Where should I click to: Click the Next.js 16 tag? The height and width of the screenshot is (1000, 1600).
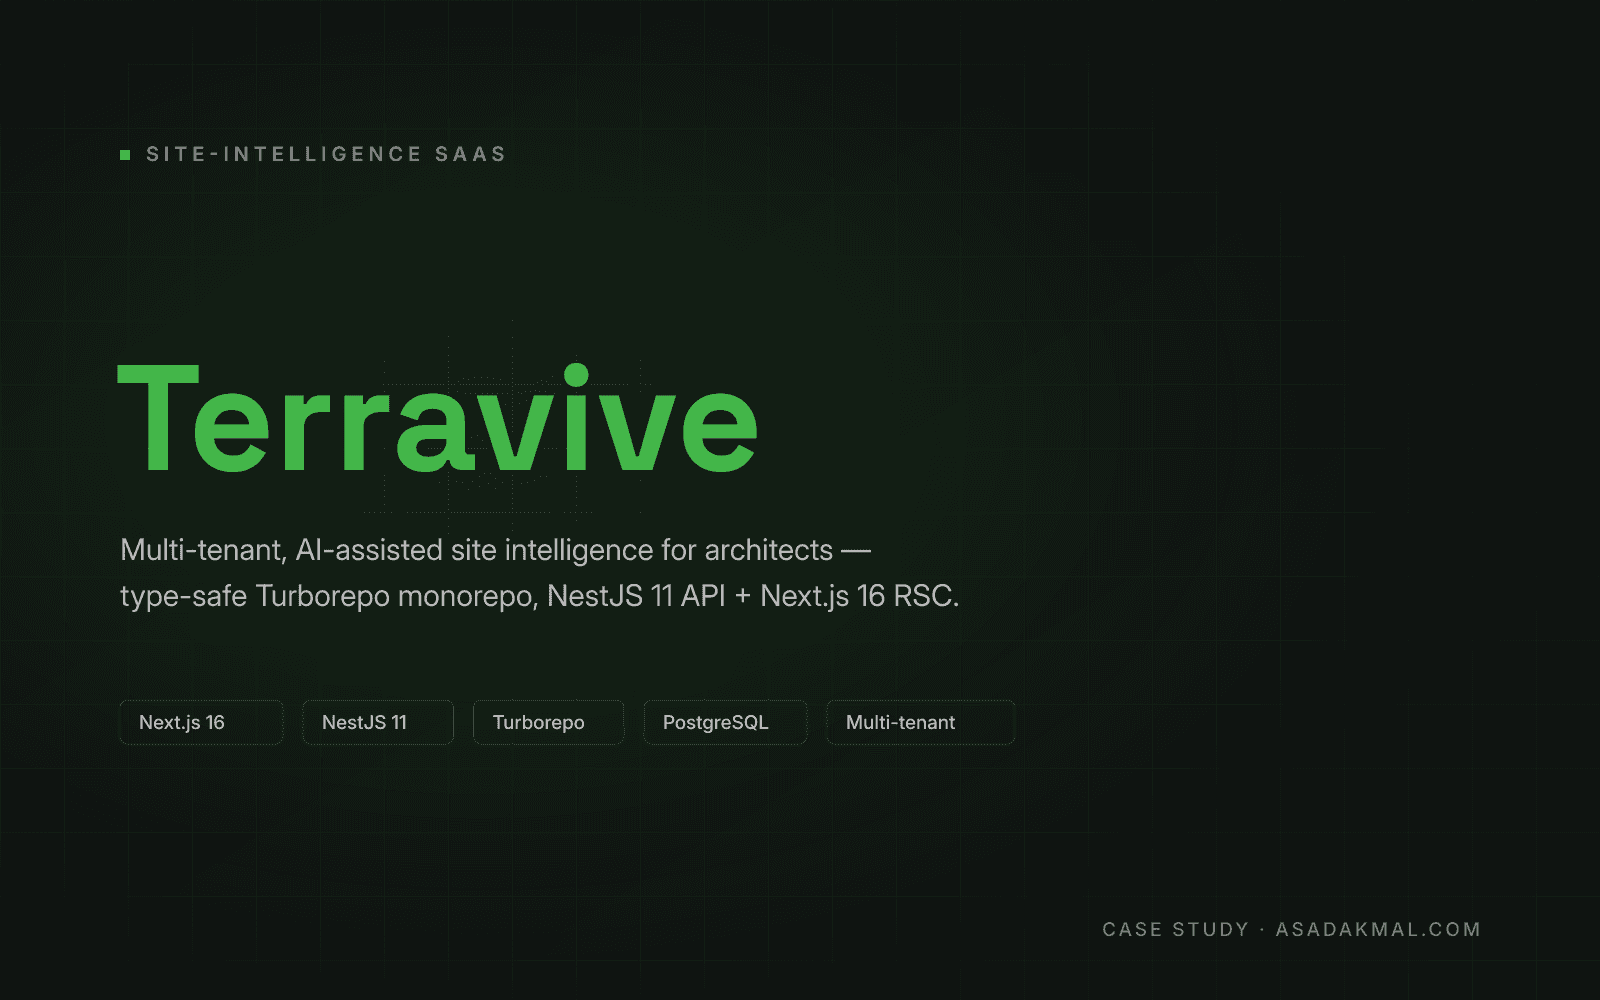[x=201, y=722]
